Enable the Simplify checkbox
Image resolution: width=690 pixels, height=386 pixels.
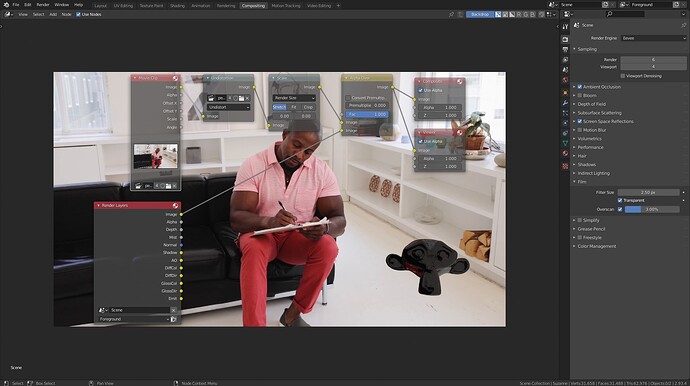(x=580, y=221)
